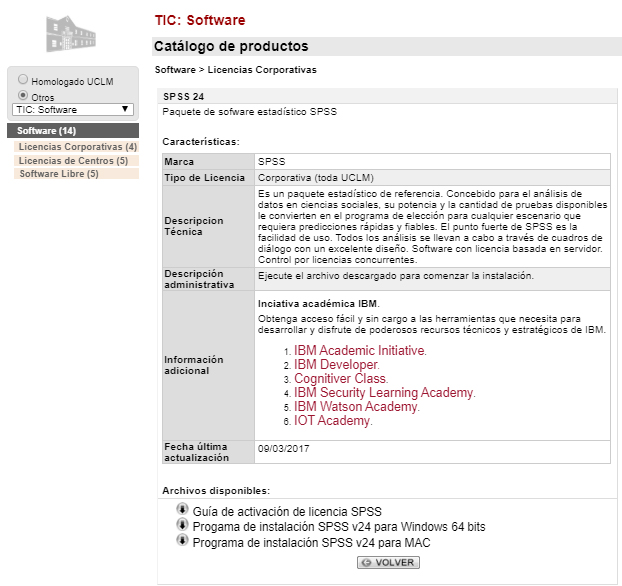Click the Inciativa académica IBM heading
Image resolution: width=622 pixels, height=586 pixels.
(x=319, y=304)
